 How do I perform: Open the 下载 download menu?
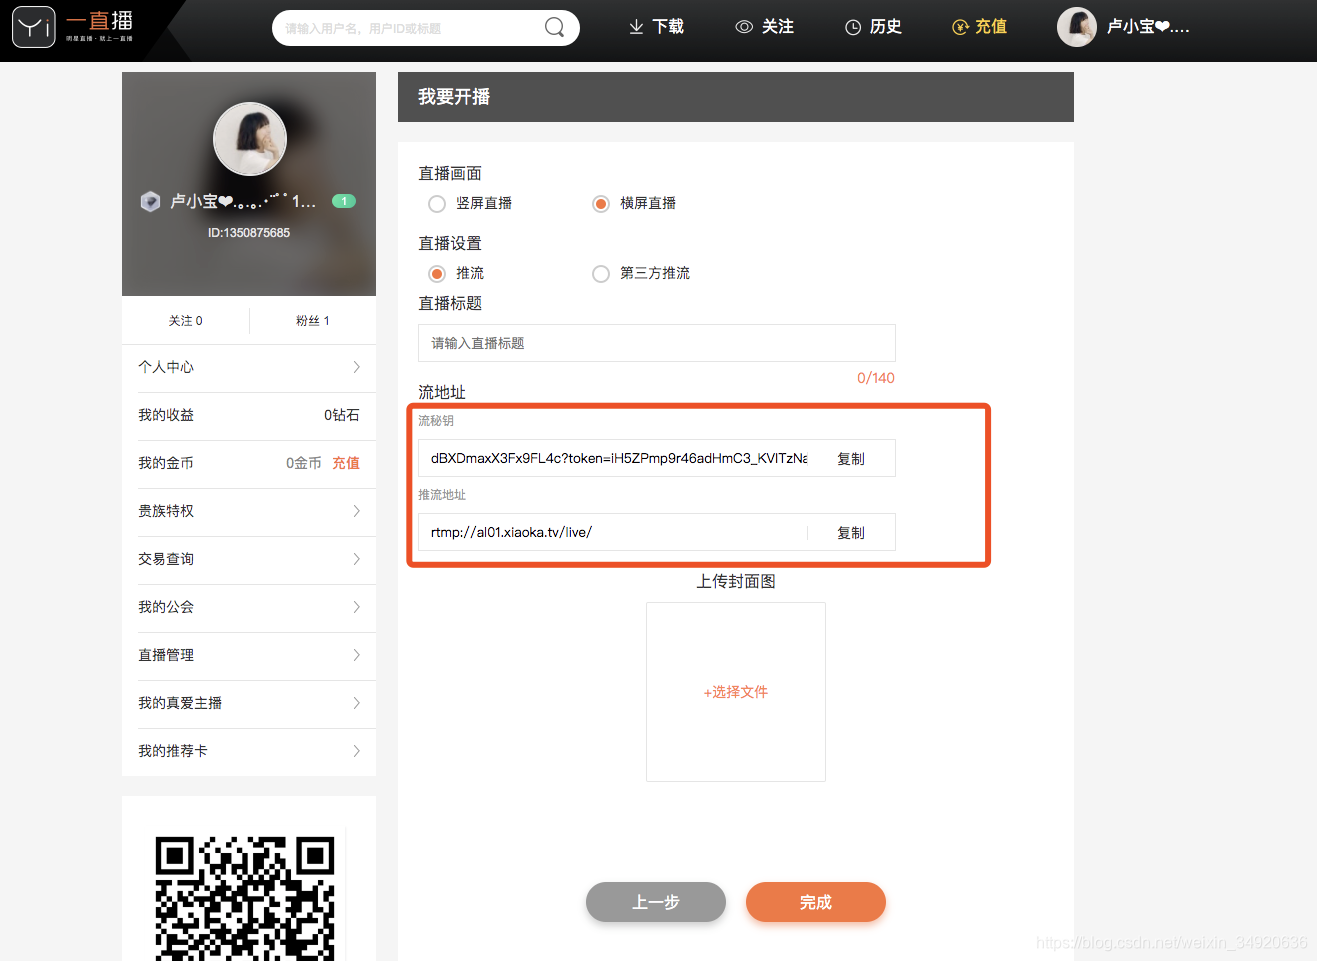(x=656, y=27)
